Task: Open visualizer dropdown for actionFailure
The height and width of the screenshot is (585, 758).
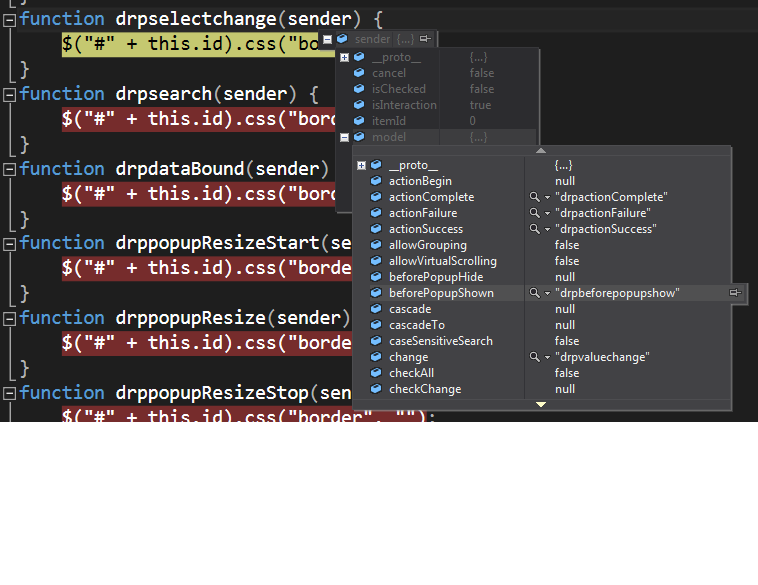Action: coord(547,213)
